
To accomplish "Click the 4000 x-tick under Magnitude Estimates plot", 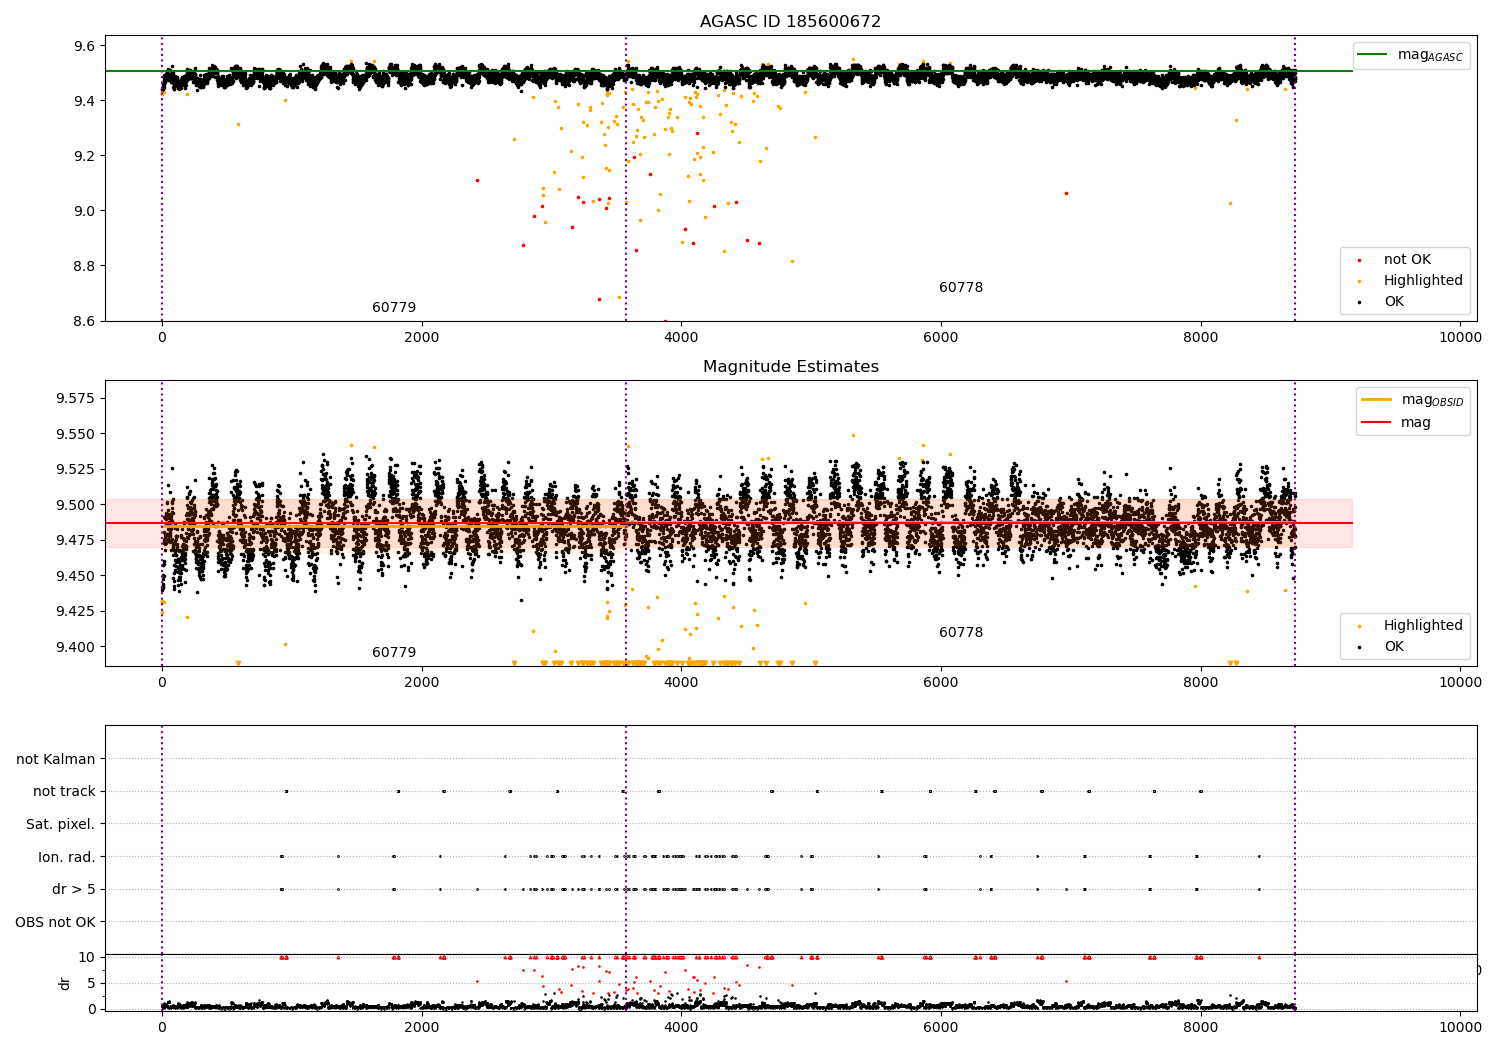I will point(681,682).
